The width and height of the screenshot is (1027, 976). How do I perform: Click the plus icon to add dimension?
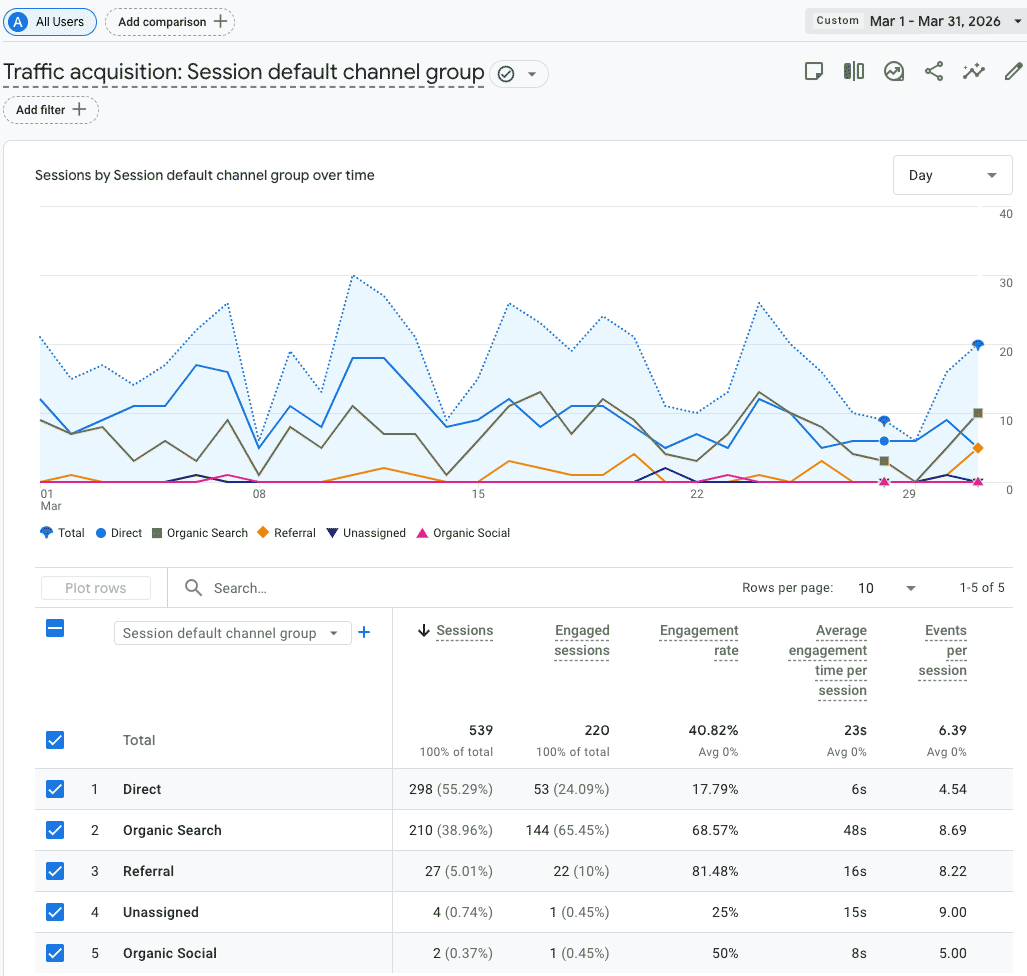click(364, 632)
